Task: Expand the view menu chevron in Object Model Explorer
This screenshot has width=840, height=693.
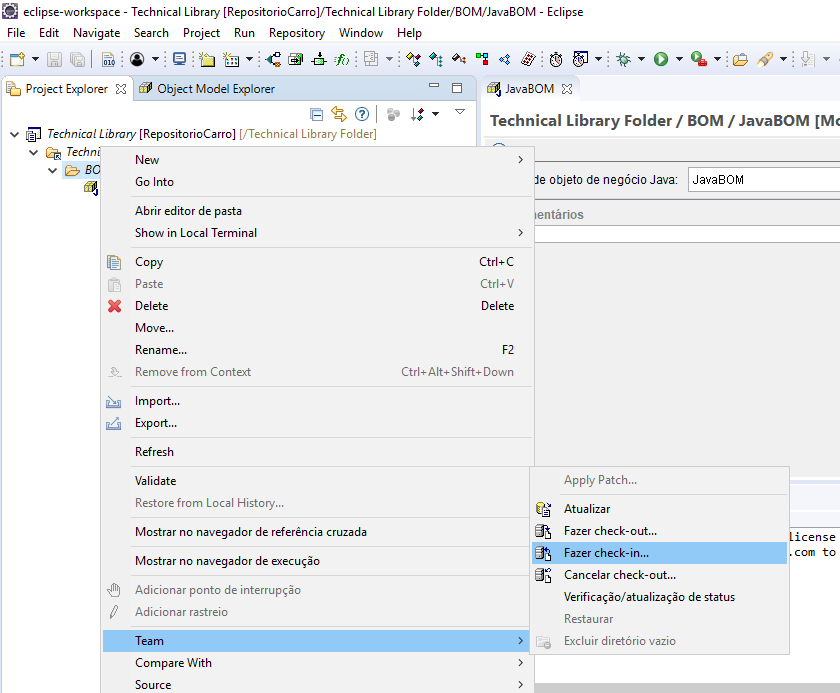Action: (460, 113)
